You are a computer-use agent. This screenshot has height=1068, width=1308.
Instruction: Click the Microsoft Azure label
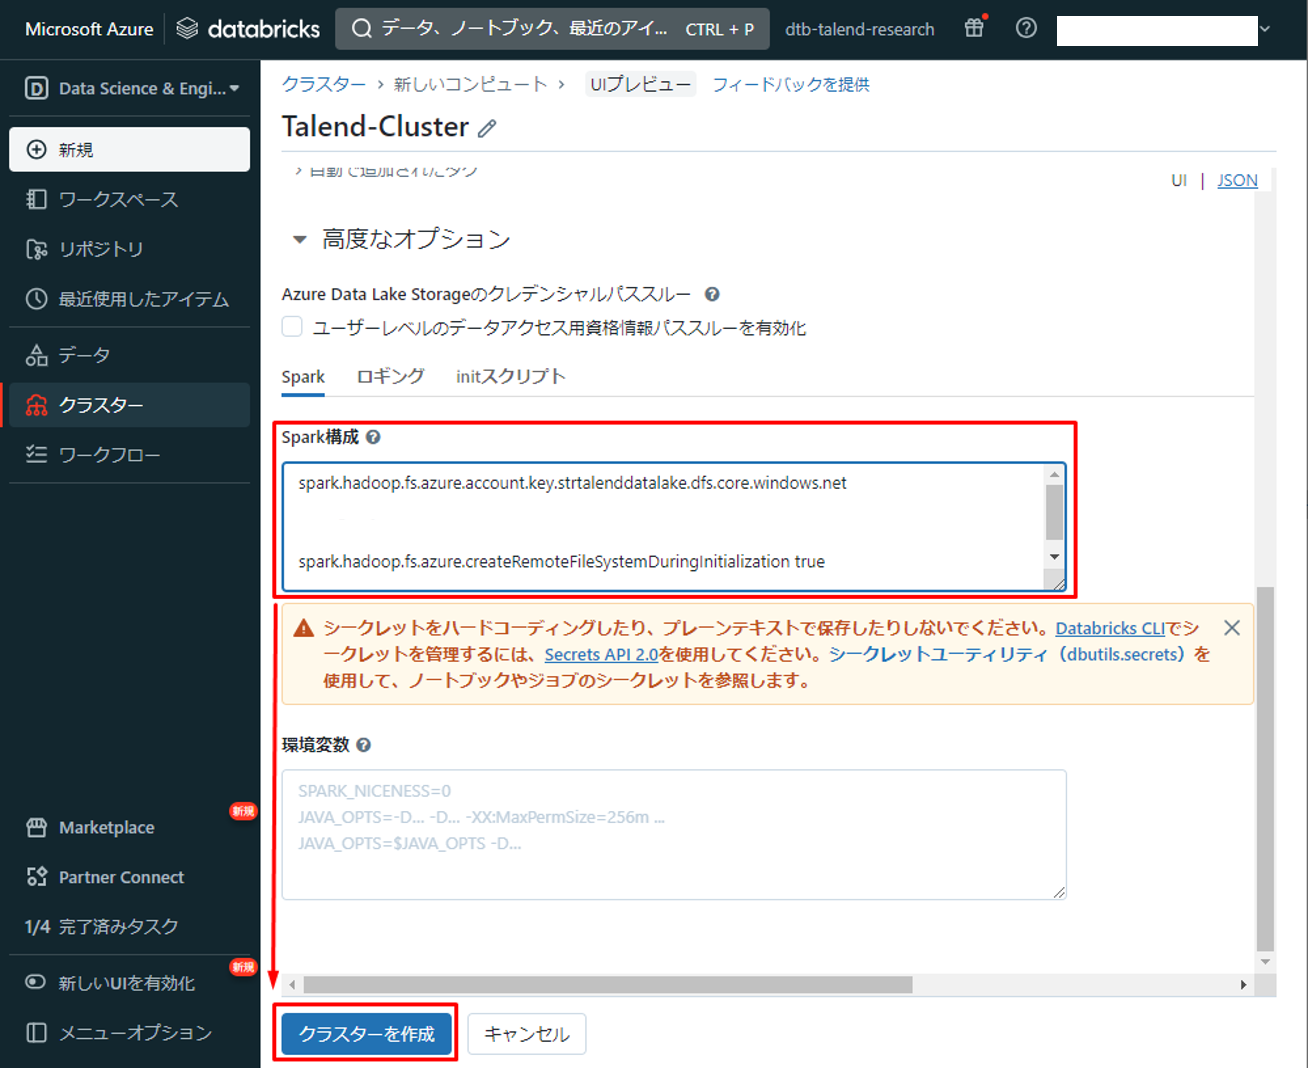(89, 29)
